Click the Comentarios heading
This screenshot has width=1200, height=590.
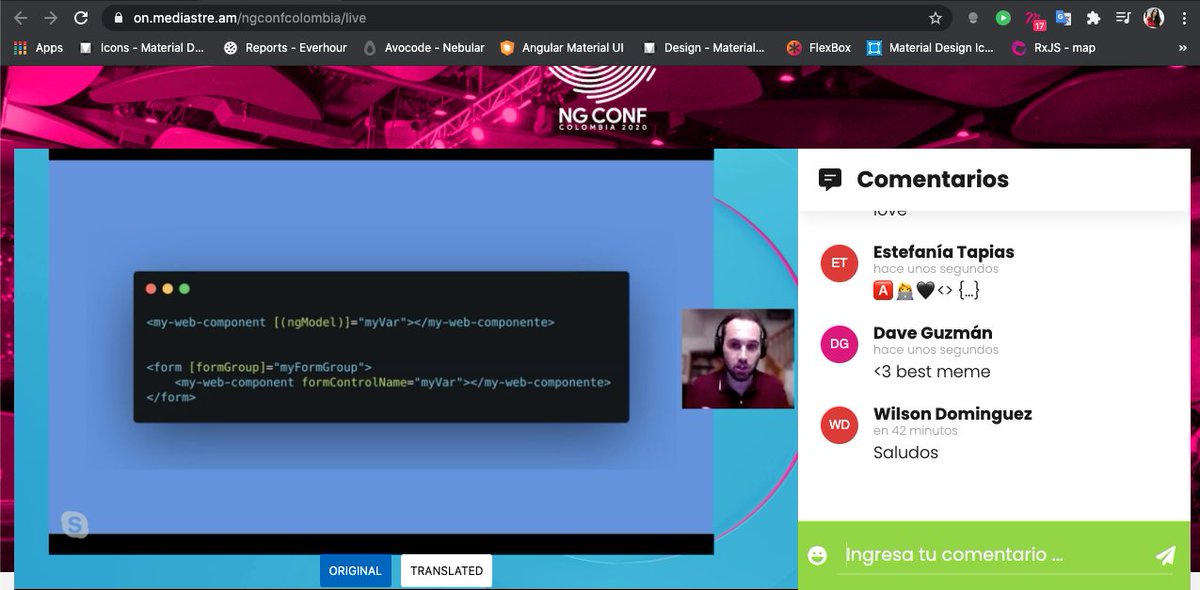(x=933, y=180)
